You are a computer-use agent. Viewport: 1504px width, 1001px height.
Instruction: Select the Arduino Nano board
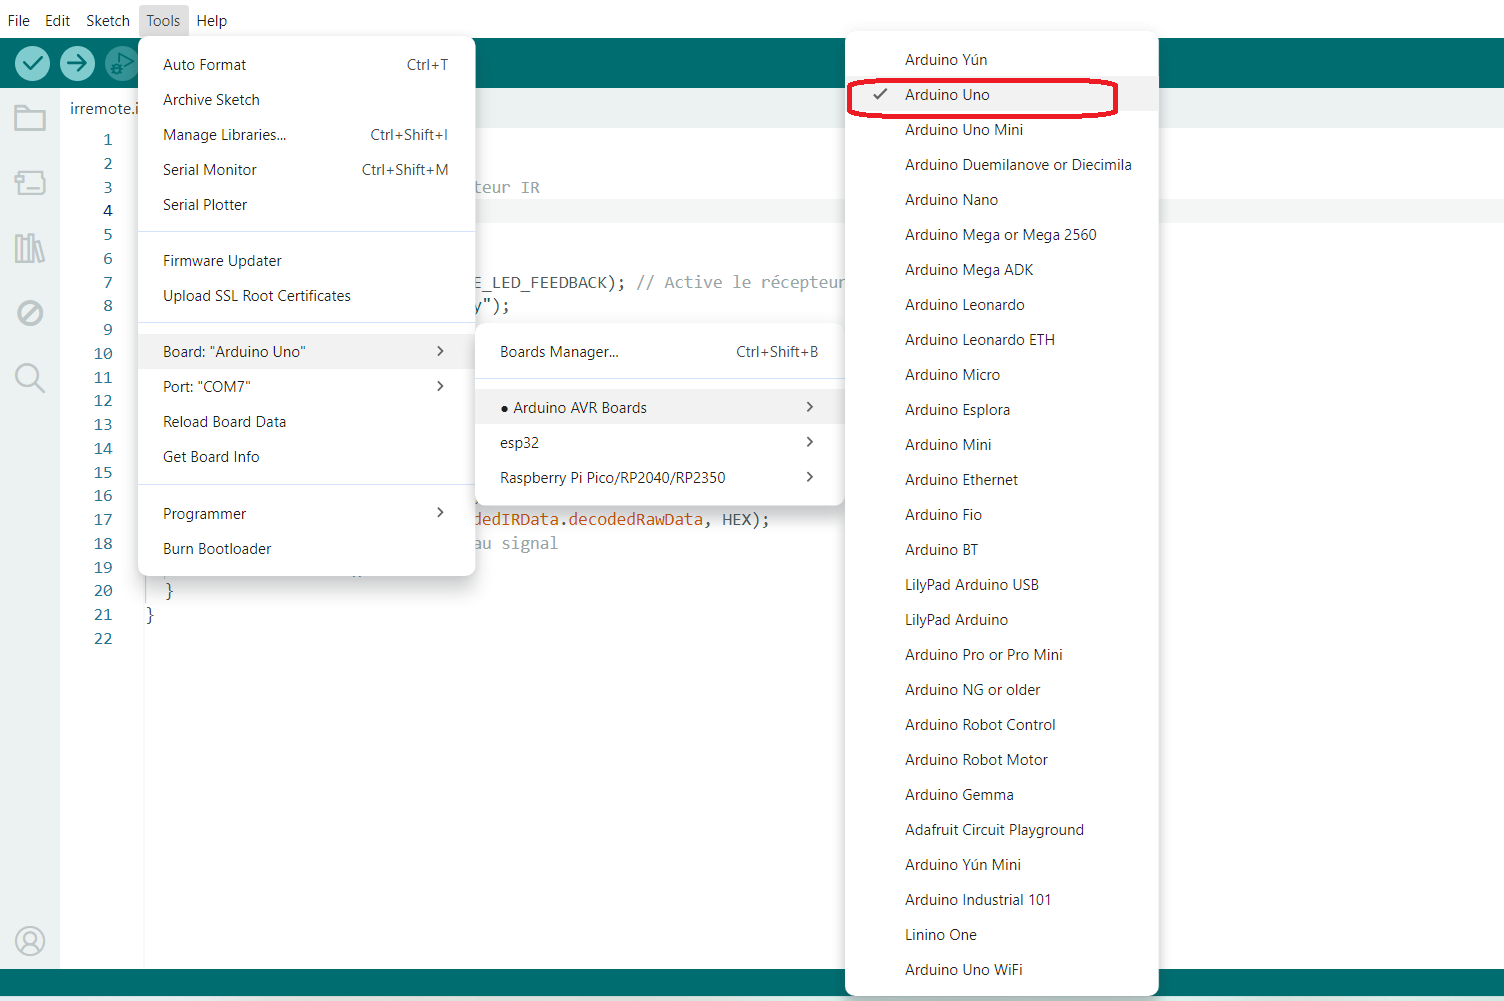pos(1002,200)
